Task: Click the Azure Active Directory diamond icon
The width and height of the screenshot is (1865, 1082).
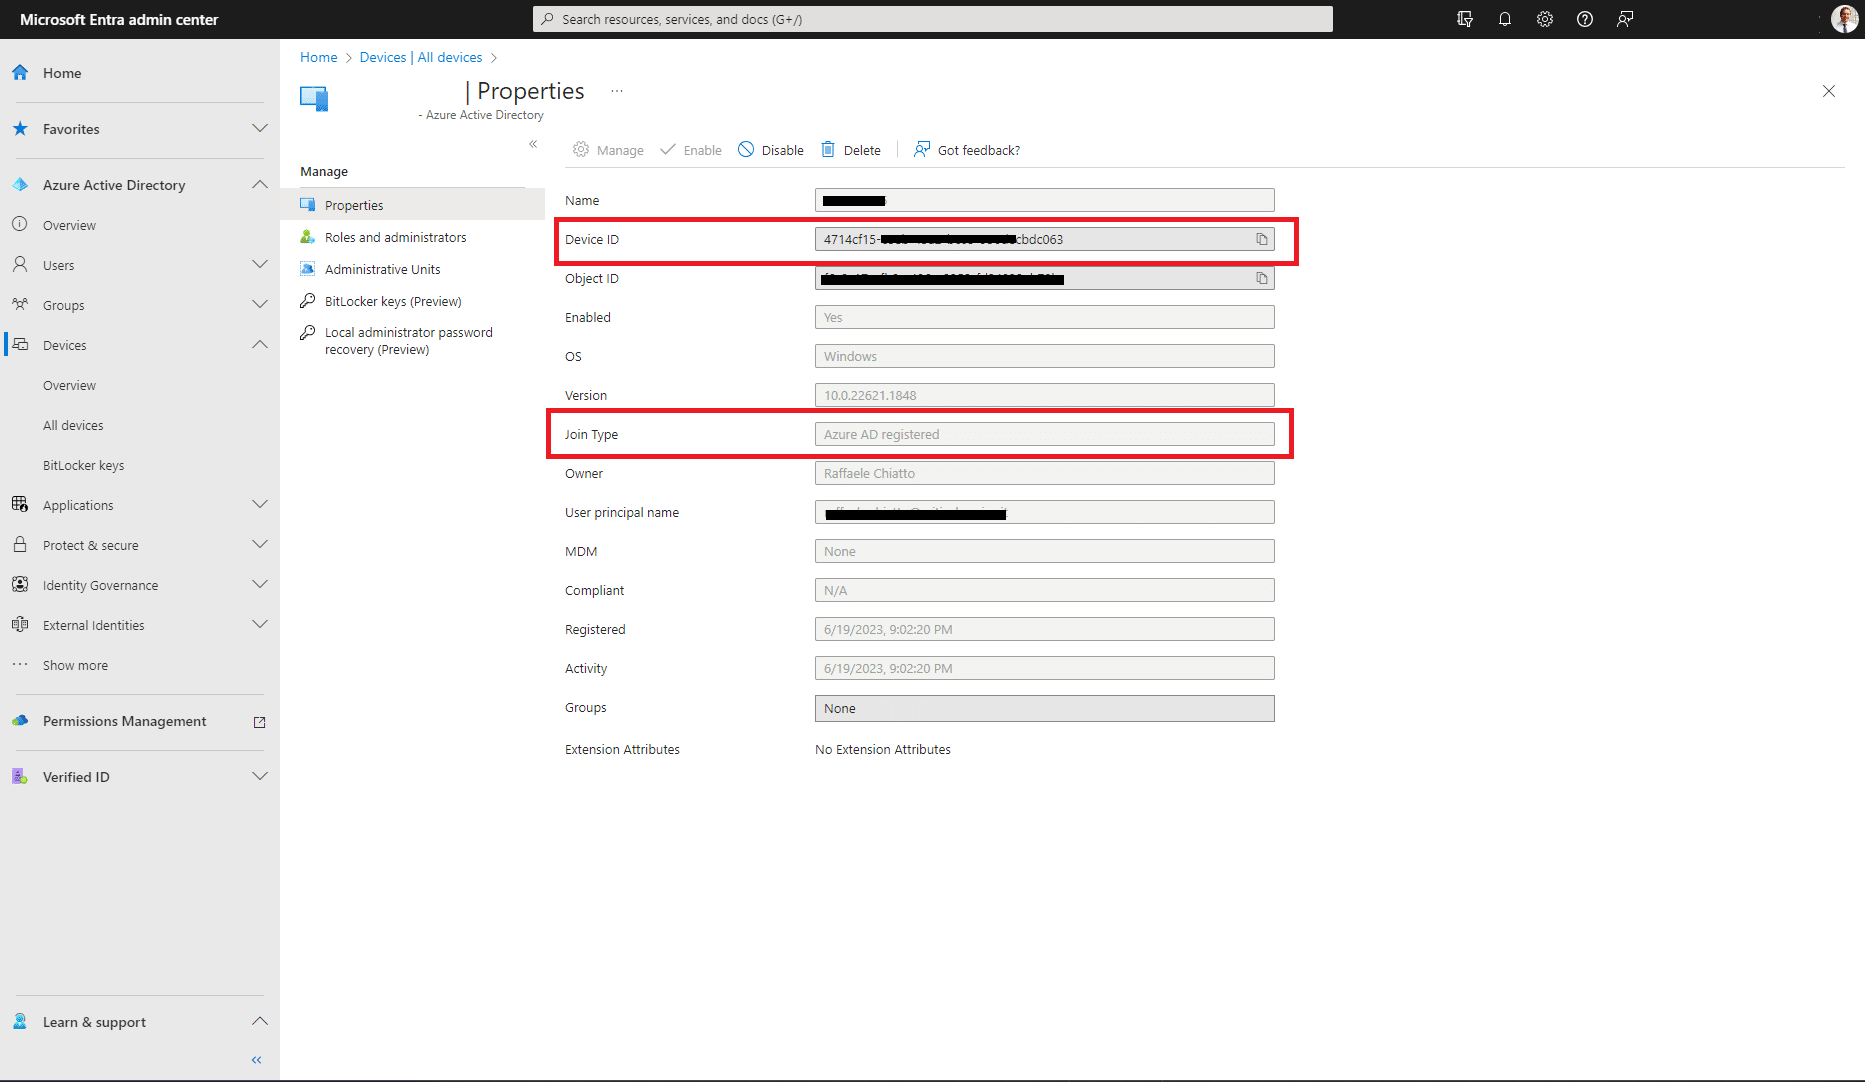Action: (x=20, y=184)
